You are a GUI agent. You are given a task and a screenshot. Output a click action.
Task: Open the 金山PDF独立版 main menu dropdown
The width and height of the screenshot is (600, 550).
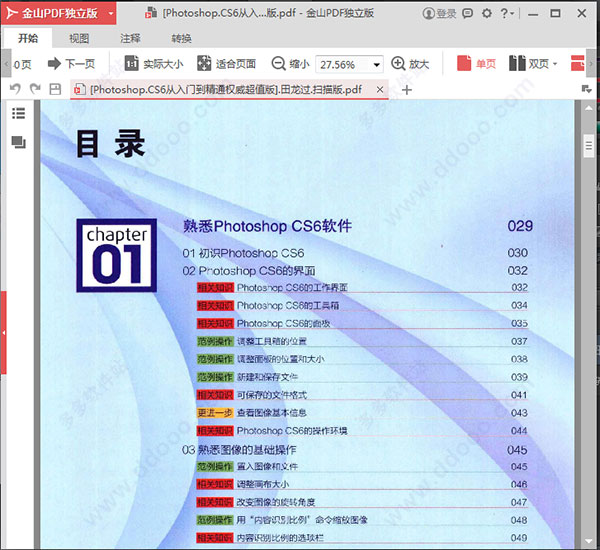[111, 14]
